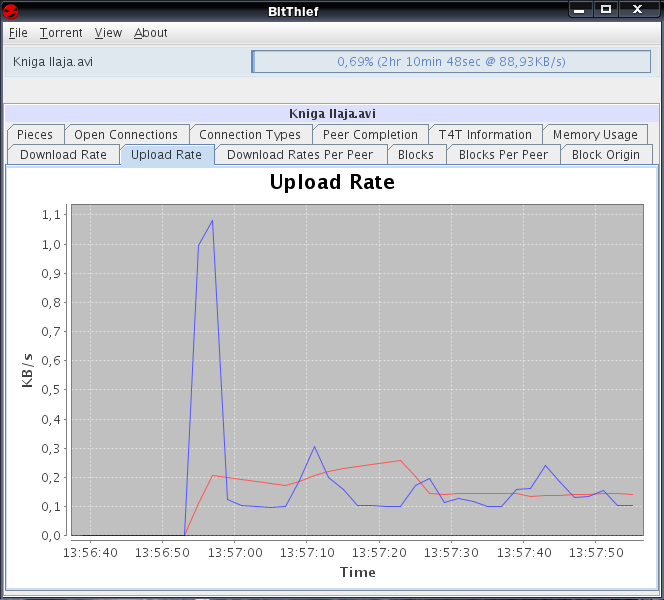Click the torrent download progress bar
The image size is (664, 600).
pos(451,61)
